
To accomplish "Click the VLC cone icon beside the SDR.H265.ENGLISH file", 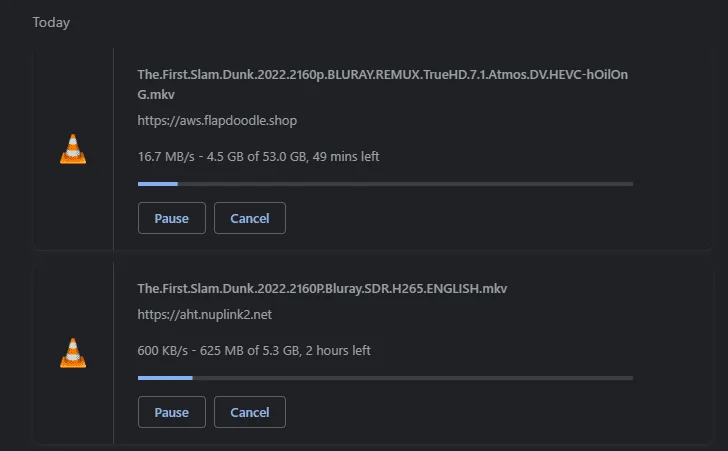I will click(x=73, y=353).
